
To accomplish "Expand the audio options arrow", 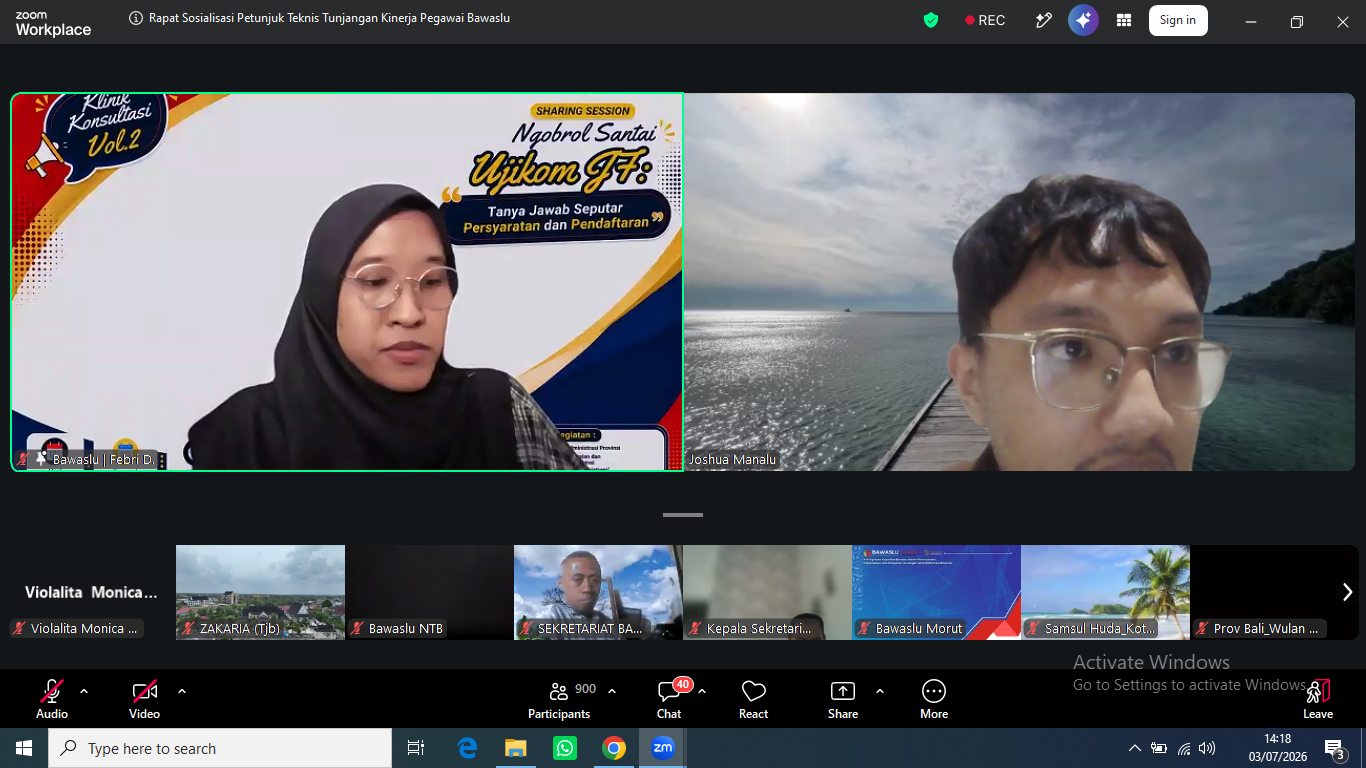I will [84, 691].
